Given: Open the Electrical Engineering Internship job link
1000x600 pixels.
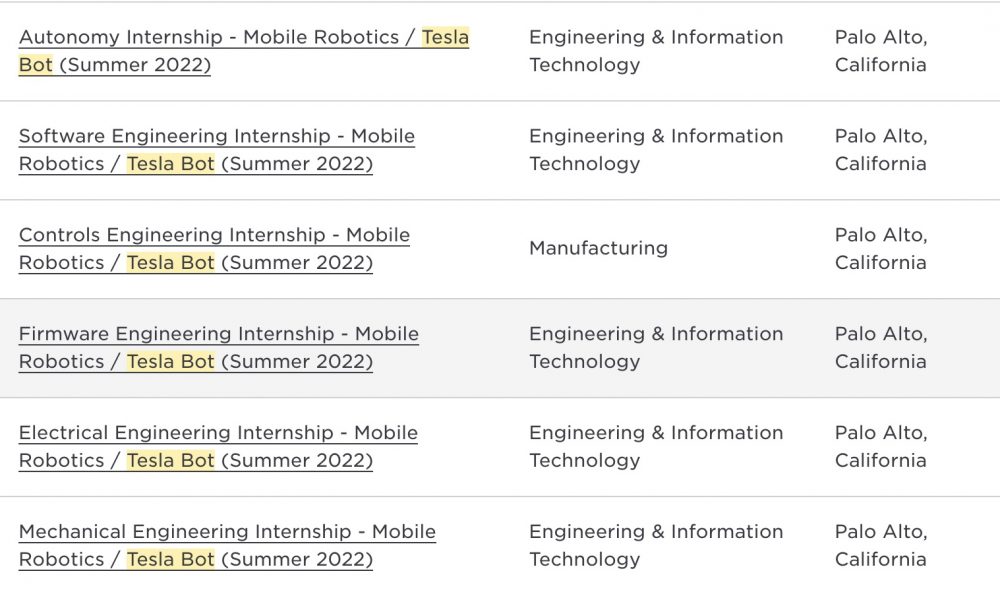Looking at the screenshot, I should coord(218,446).
